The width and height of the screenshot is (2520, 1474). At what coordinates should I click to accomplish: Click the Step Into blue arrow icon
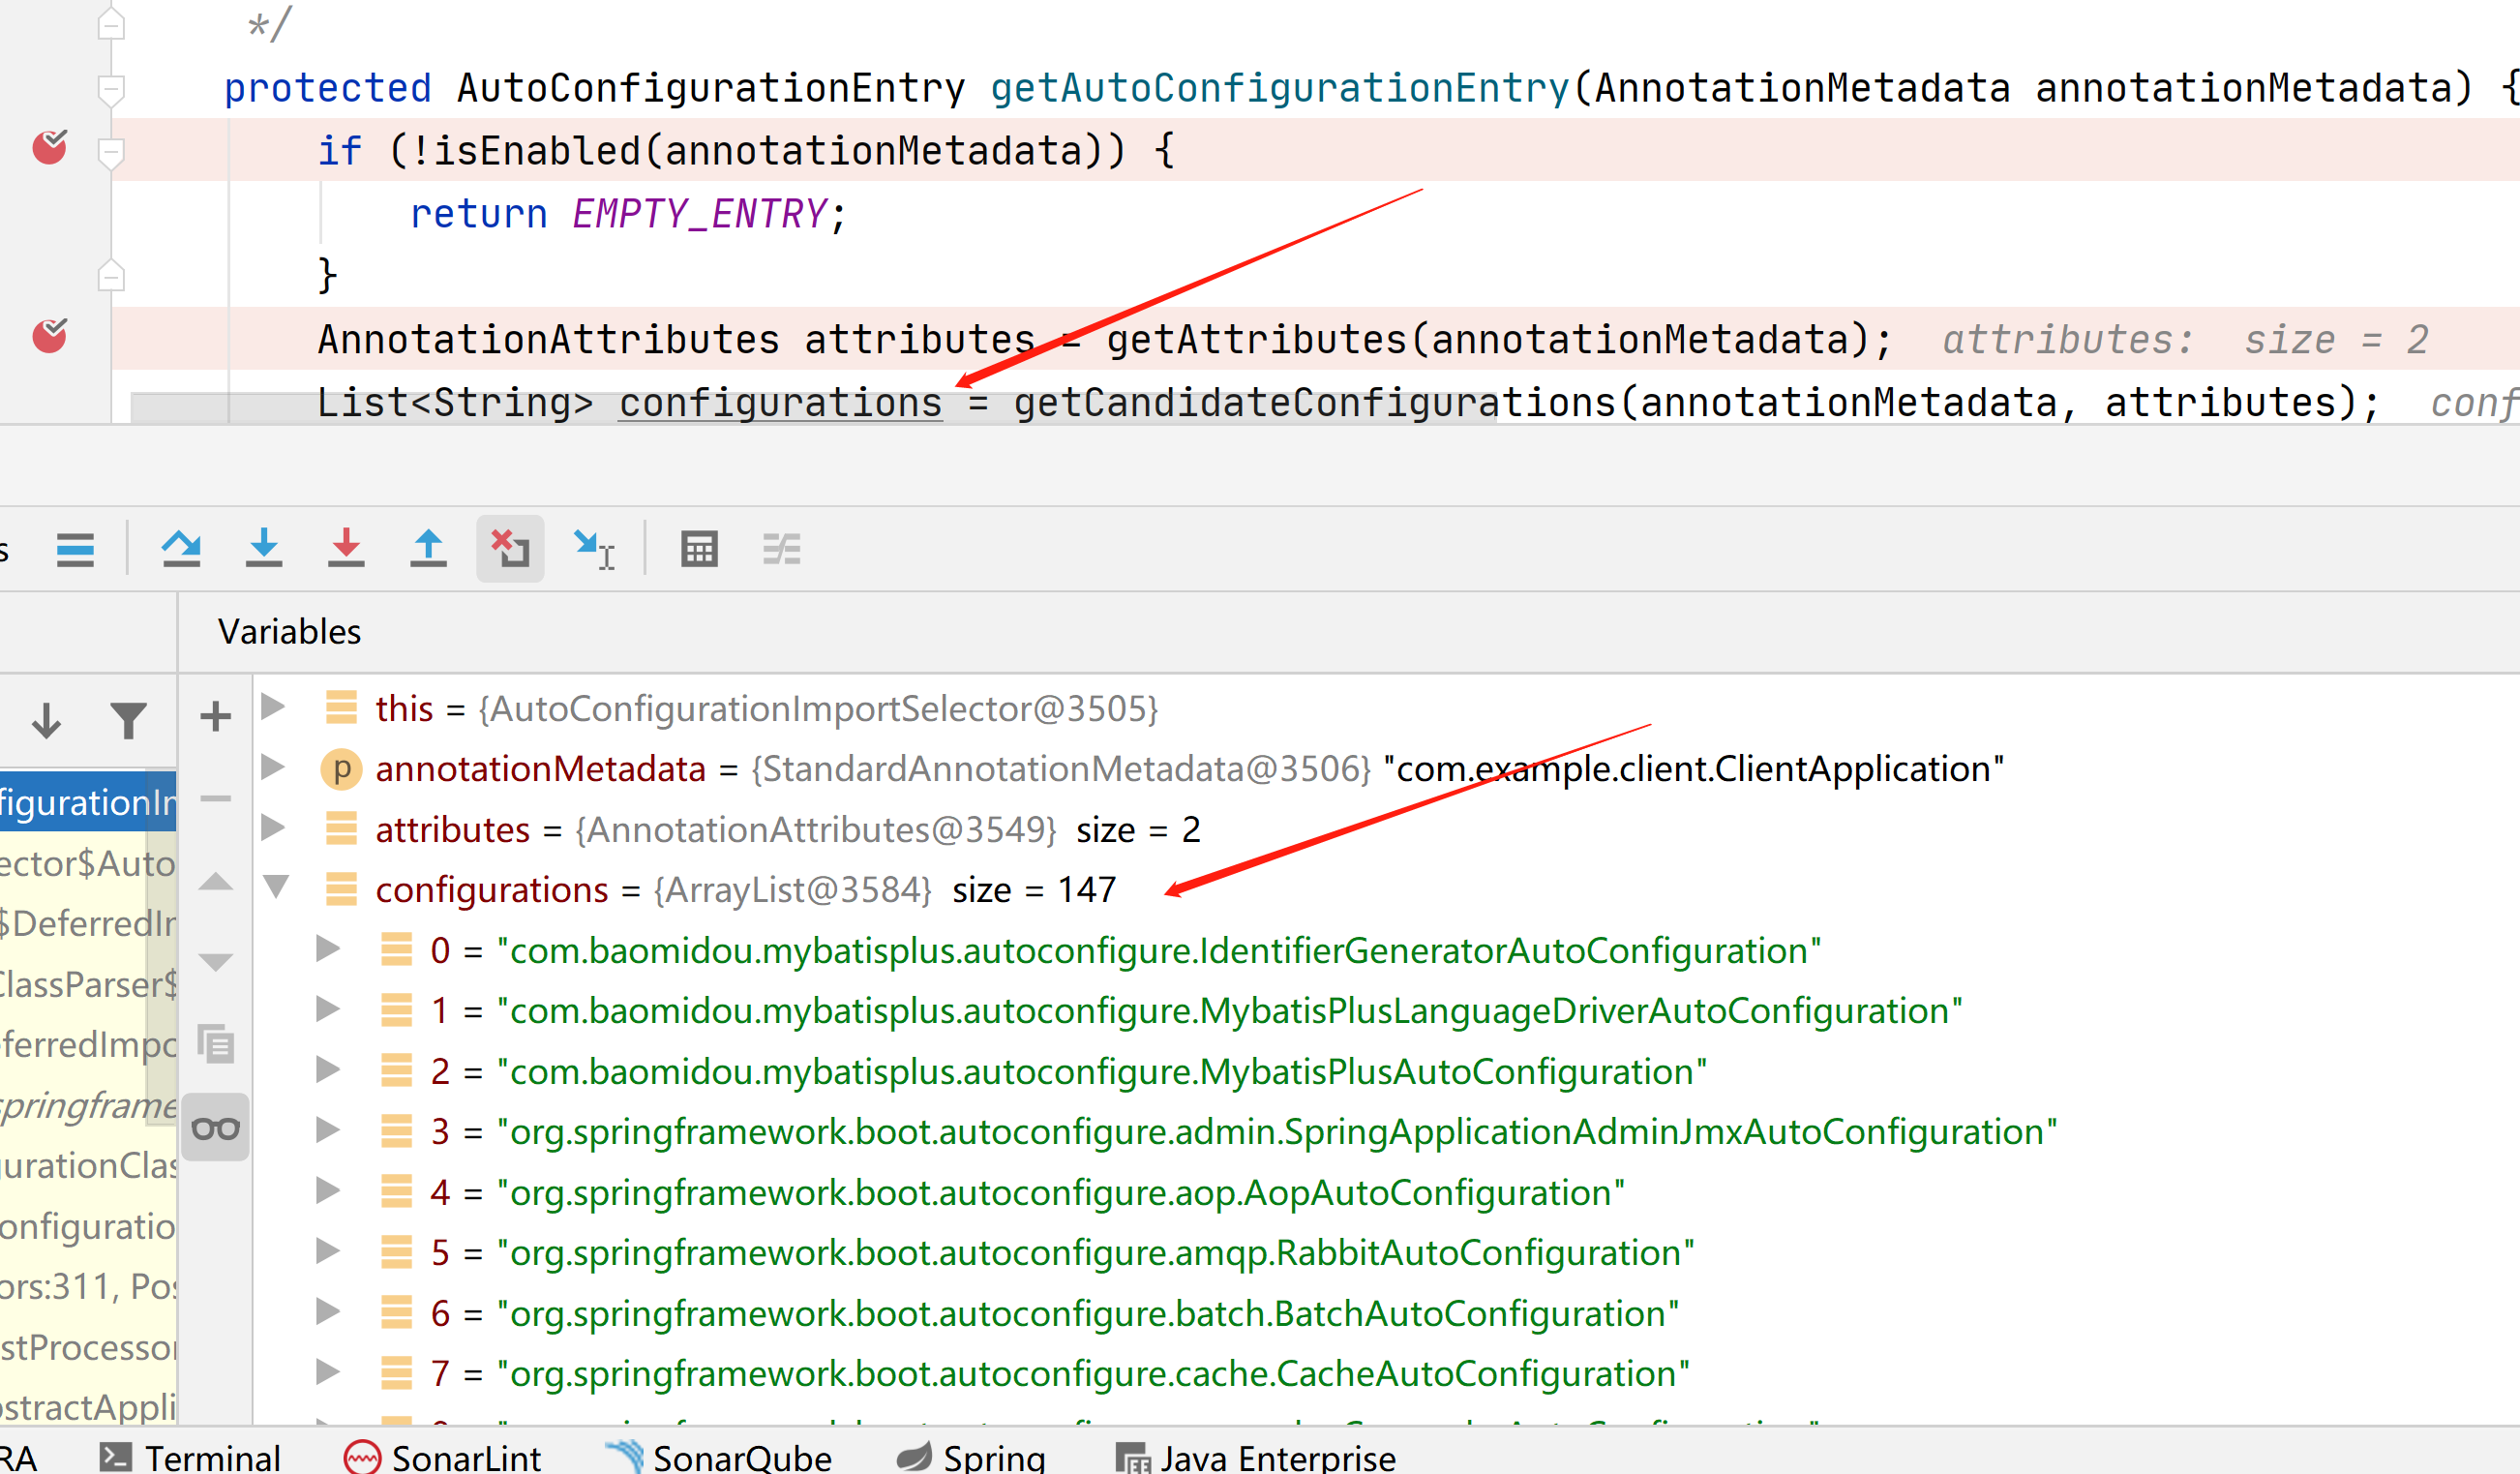tap(263, 548)
